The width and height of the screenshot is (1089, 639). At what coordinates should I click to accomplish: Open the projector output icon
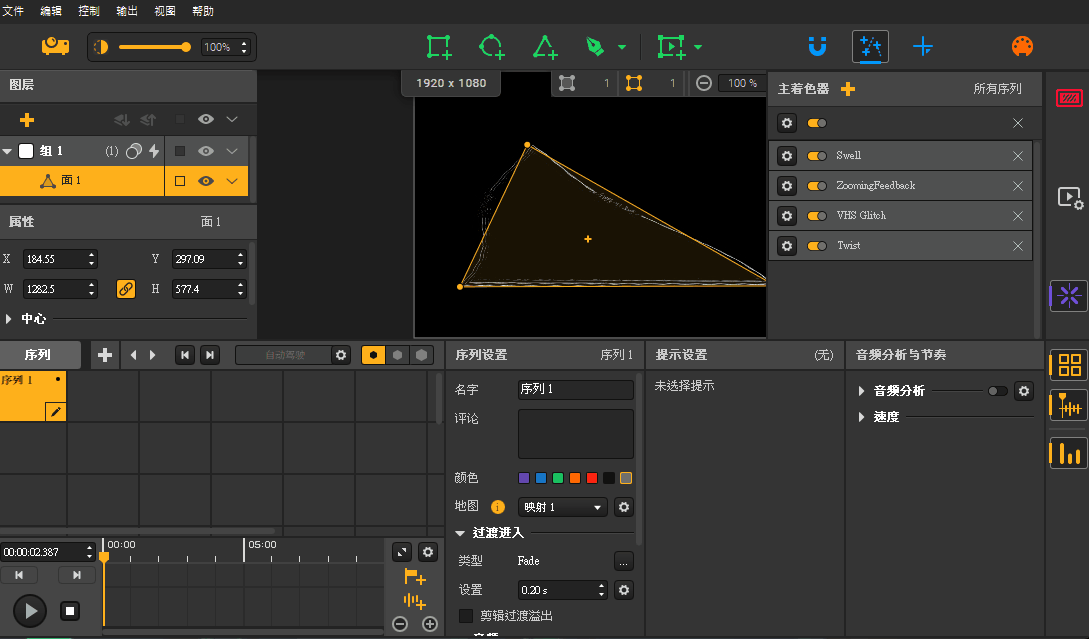tap(55, 47)
